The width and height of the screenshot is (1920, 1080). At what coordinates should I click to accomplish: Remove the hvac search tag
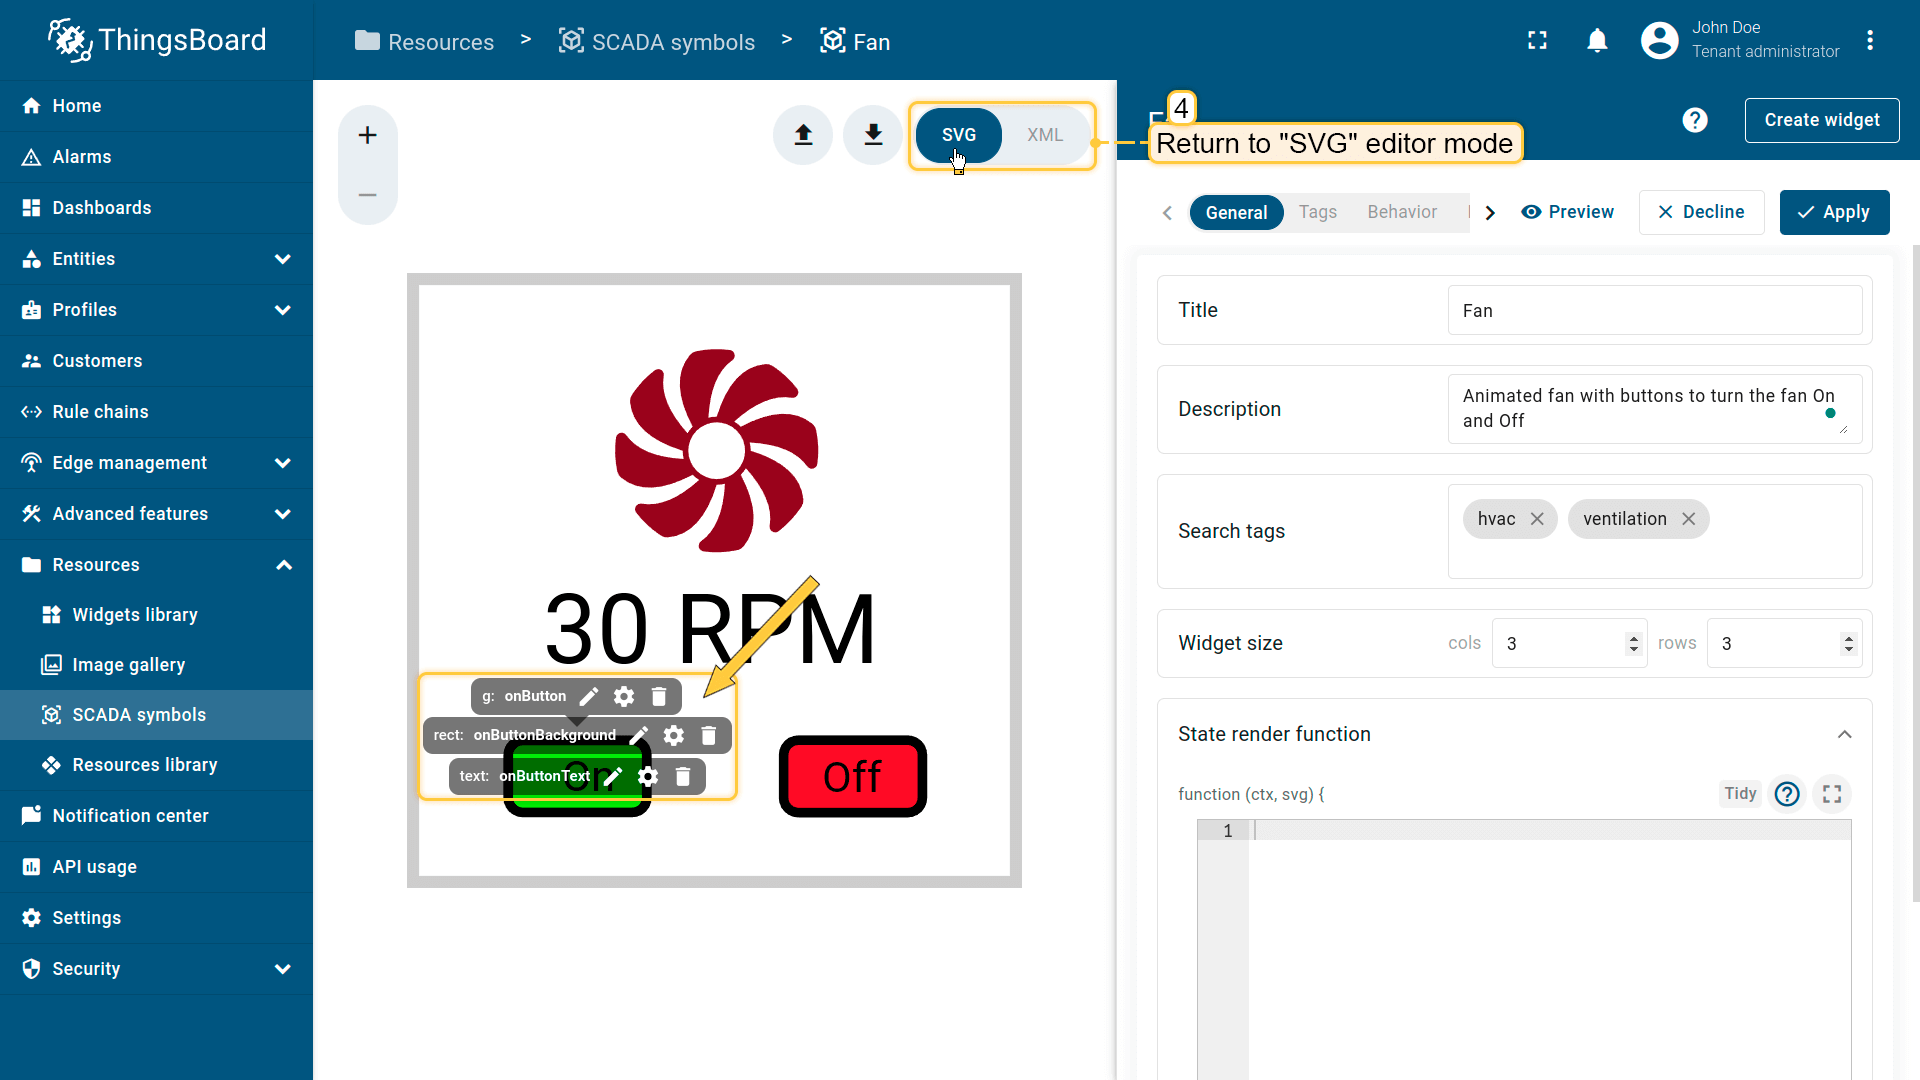coord(1537,519)
